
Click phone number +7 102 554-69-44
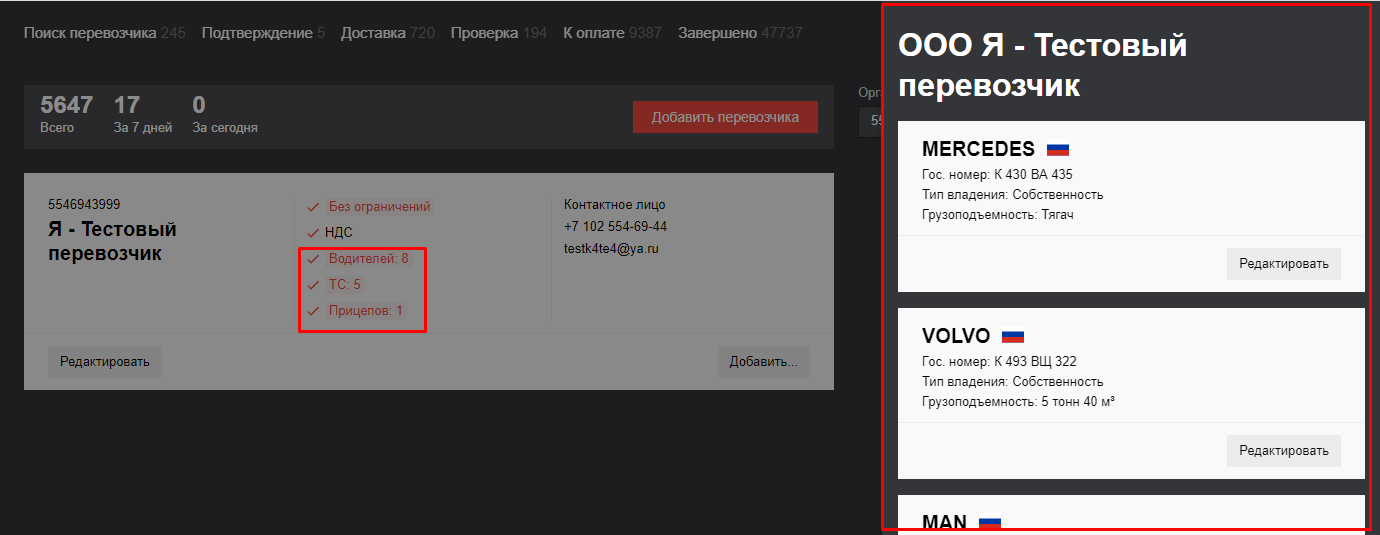coord(615,227)
